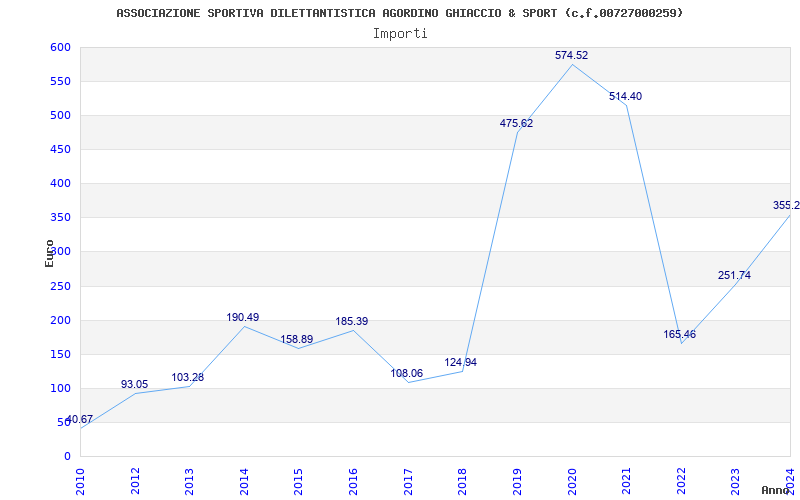Select the 2022 x-axis year label
Image resolution: width=800 pixels, height=500 pixels.
[681, 481]
